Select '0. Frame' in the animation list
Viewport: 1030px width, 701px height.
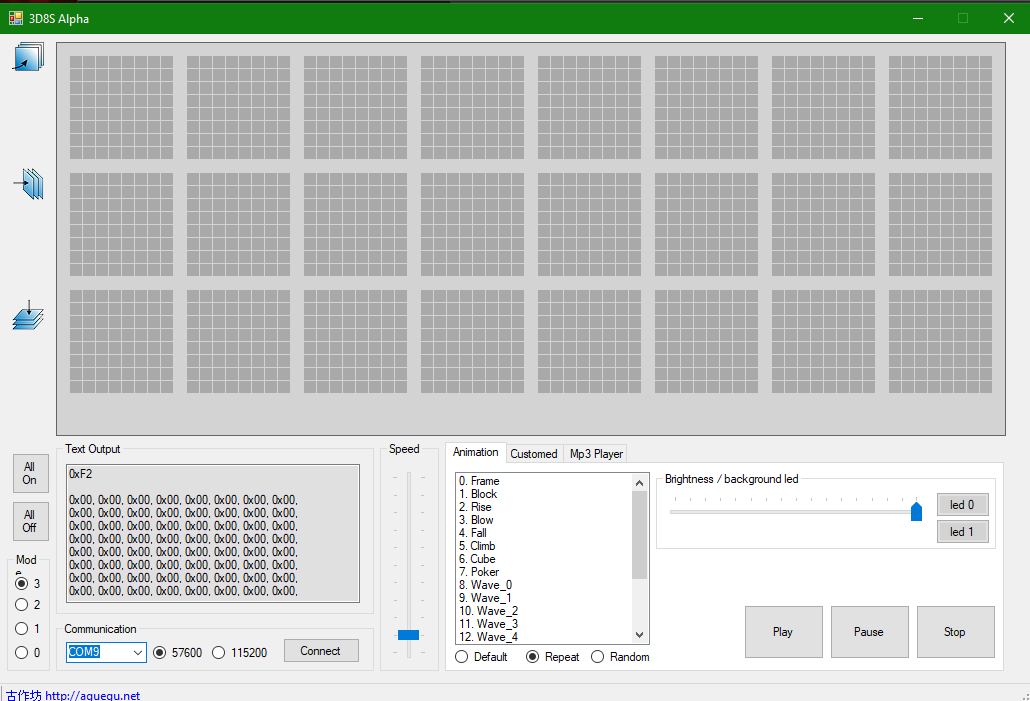click(544, 481)
